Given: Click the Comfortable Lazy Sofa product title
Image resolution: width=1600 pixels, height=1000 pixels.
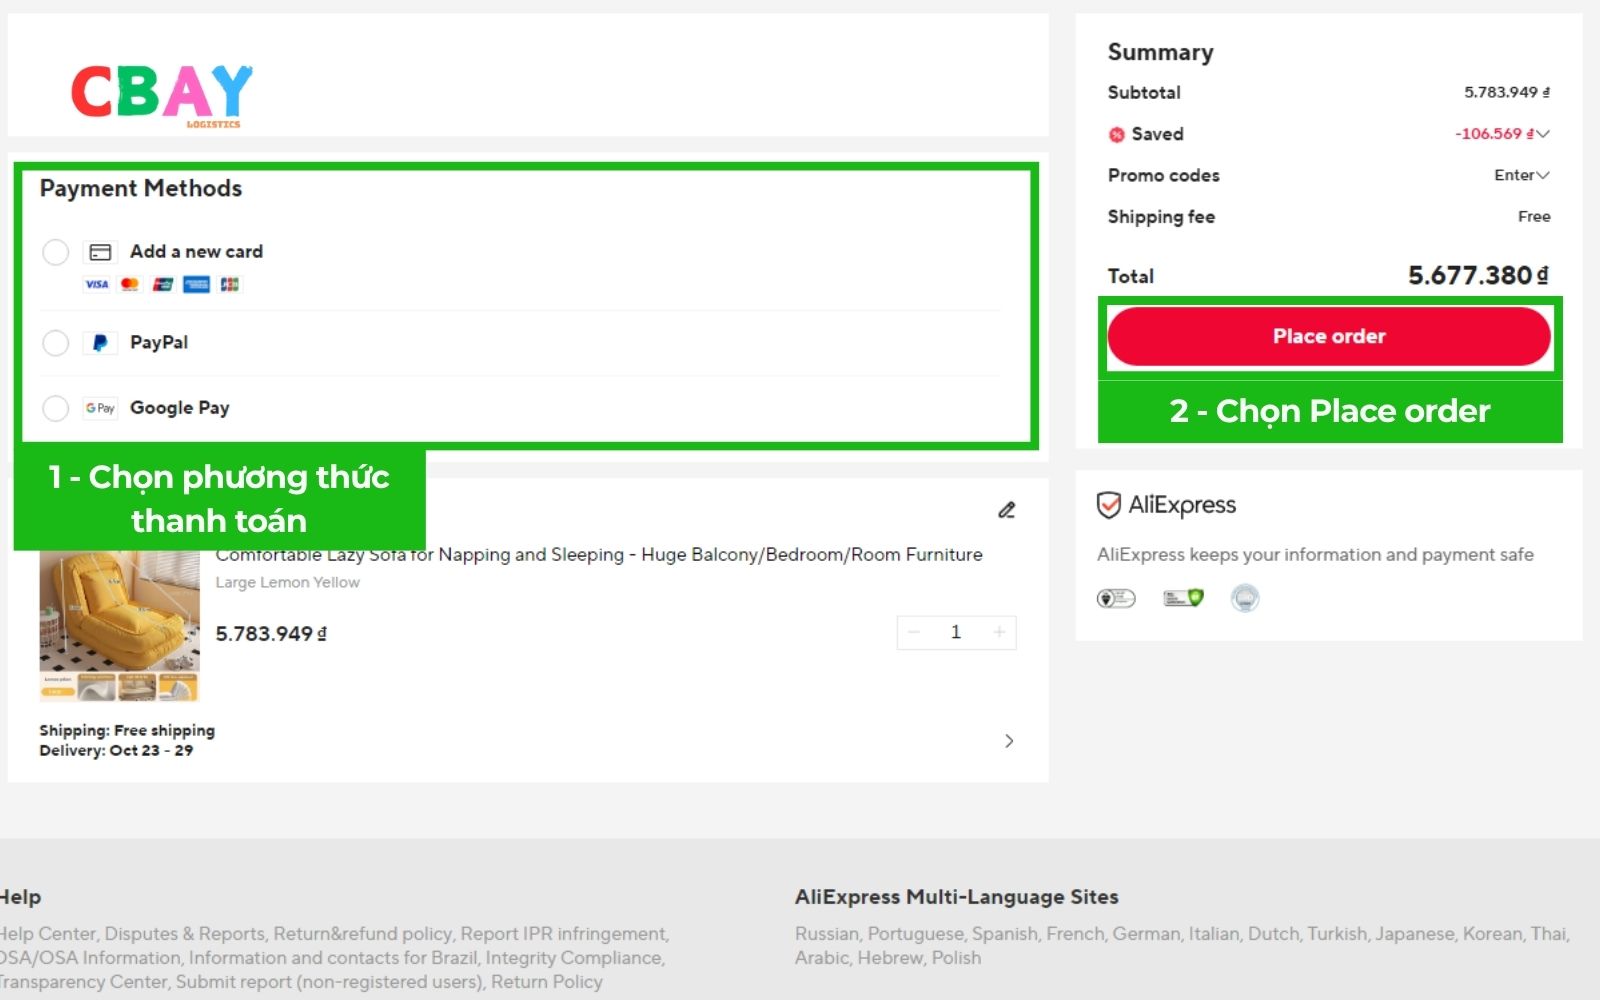Looking at the screenshot, I should [x=599, y=554].
